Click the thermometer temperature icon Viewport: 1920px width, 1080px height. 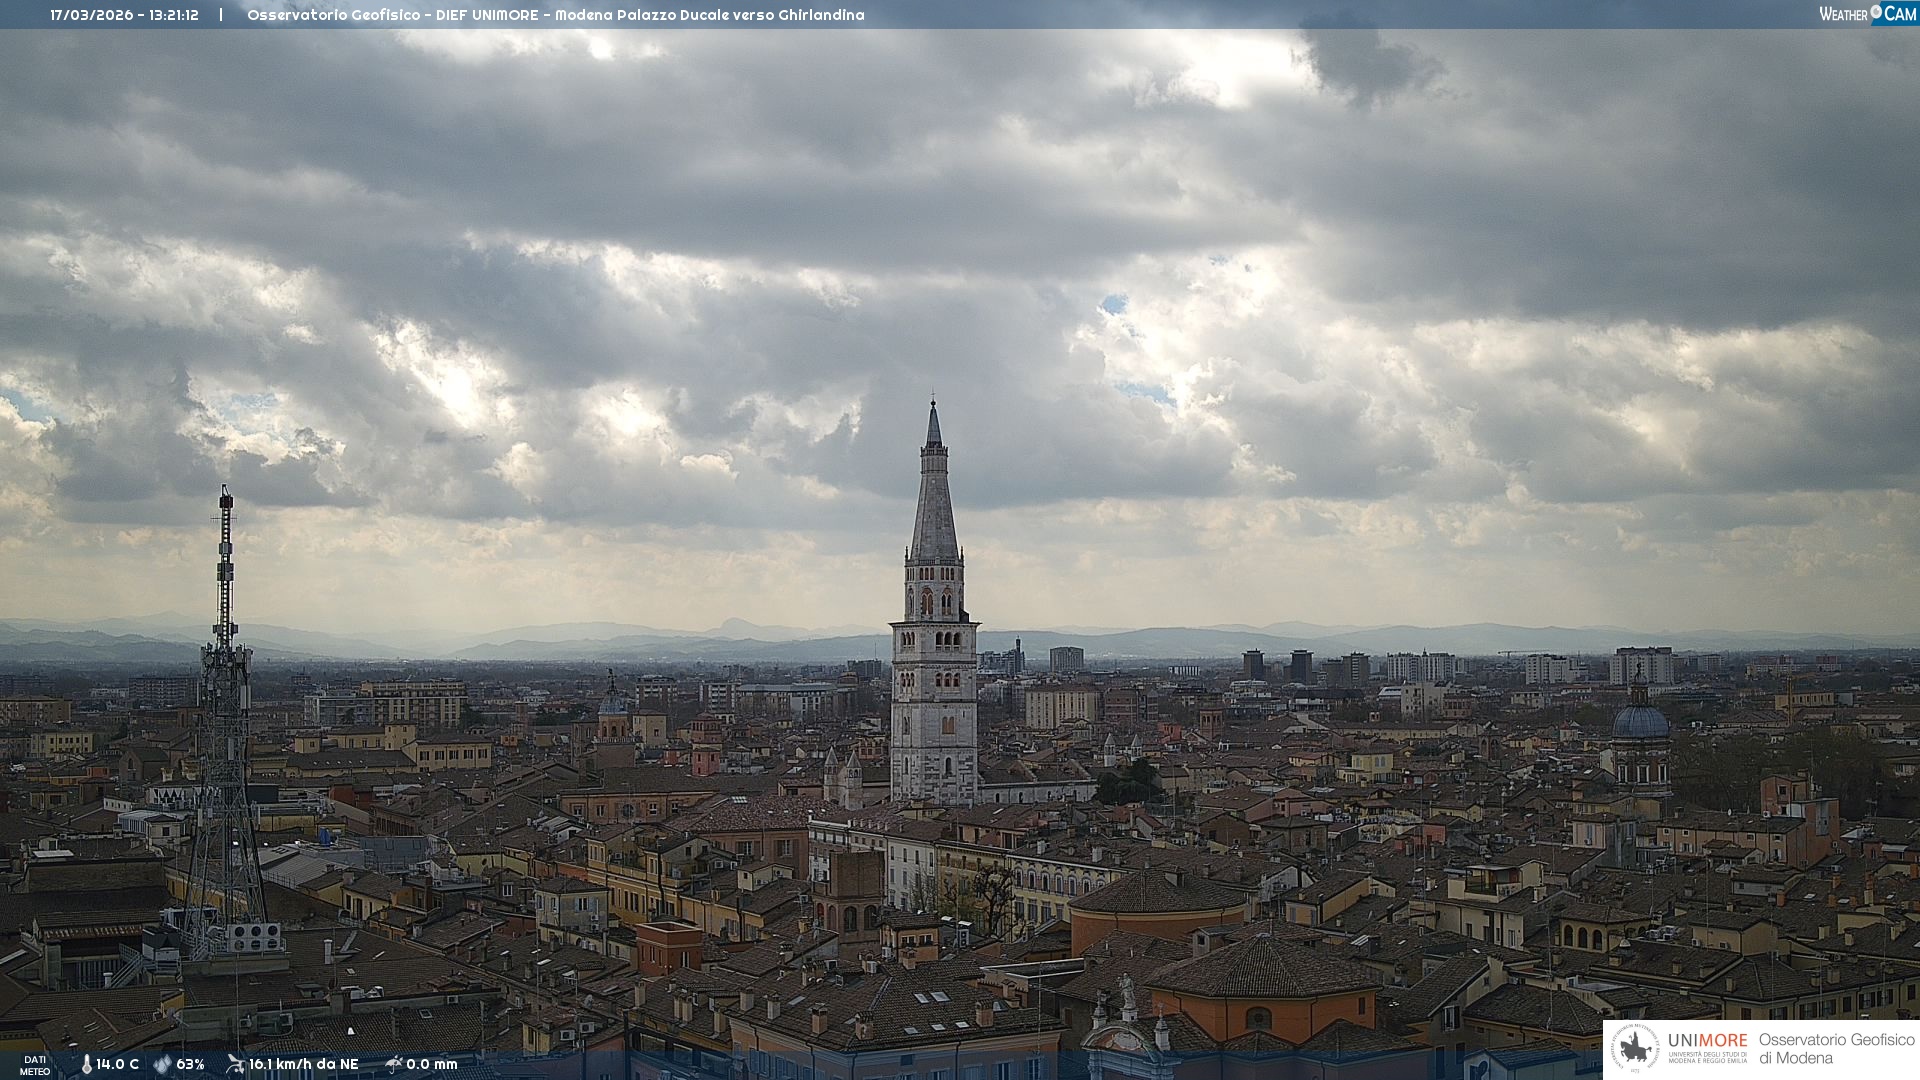[x=86, y=1064]
